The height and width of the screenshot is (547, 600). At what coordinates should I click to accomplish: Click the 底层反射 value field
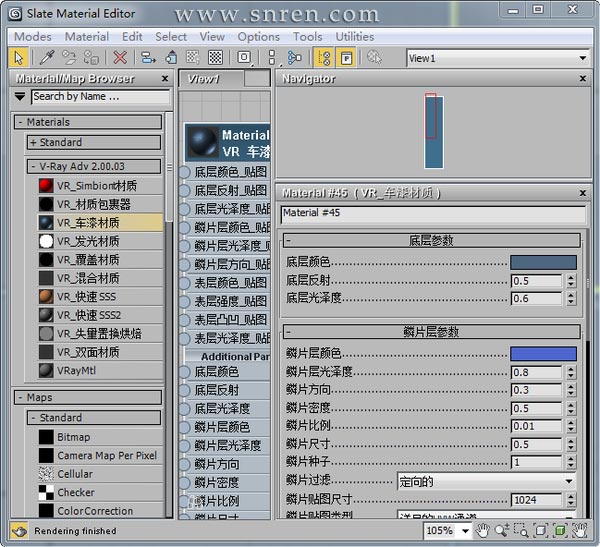536,281
